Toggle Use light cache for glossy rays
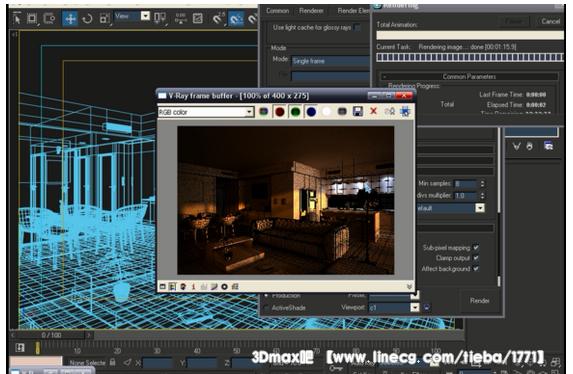The height and width of the screenshot is (374, 573). tap(358, 27)
